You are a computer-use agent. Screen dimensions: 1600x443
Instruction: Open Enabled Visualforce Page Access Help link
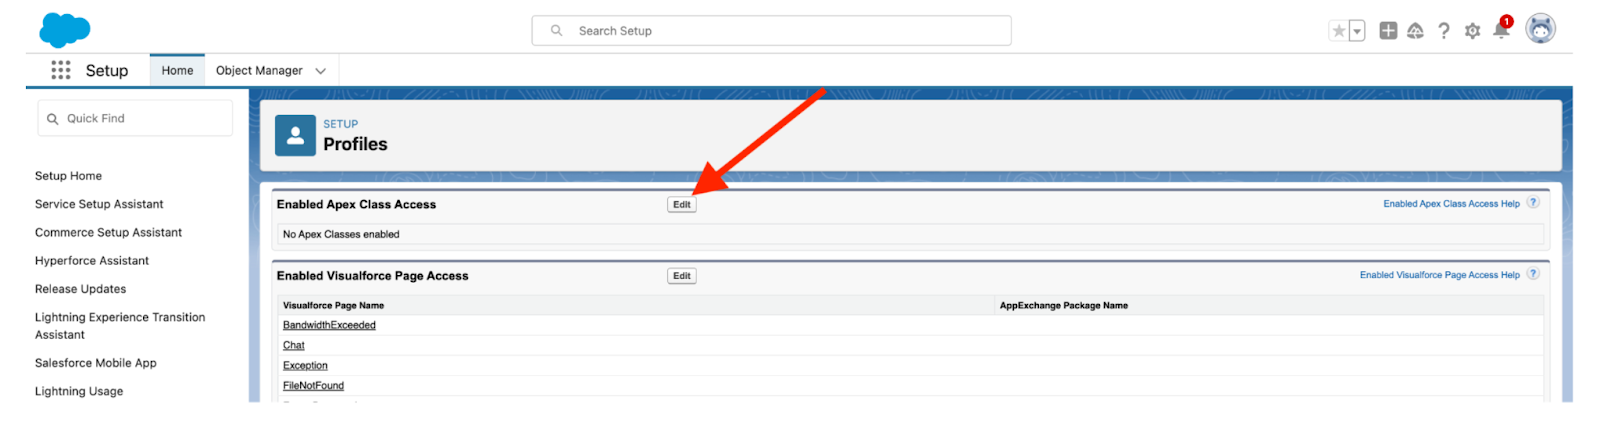tap(1439, 275)
